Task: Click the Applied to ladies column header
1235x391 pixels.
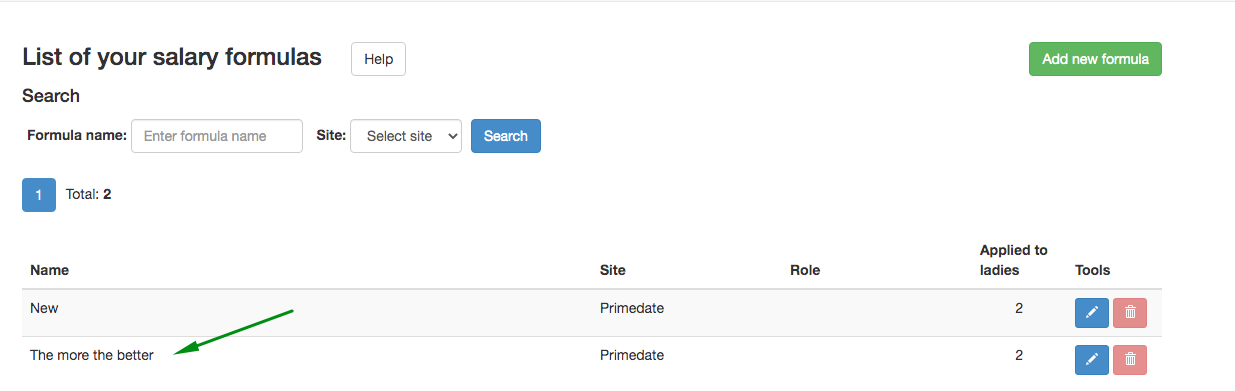Action: coord(1013,260)
